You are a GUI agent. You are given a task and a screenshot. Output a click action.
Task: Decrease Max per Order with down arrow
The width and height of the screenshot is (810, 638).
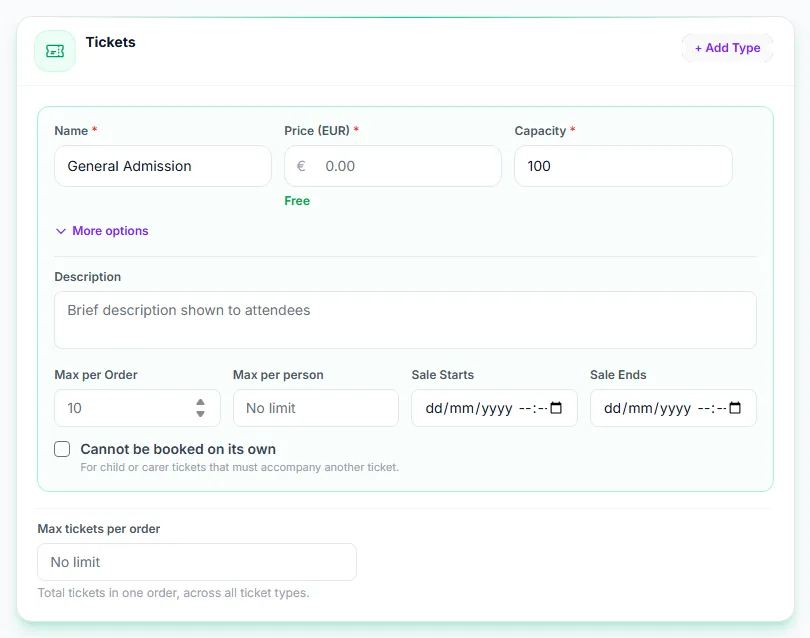pos(200,414)
